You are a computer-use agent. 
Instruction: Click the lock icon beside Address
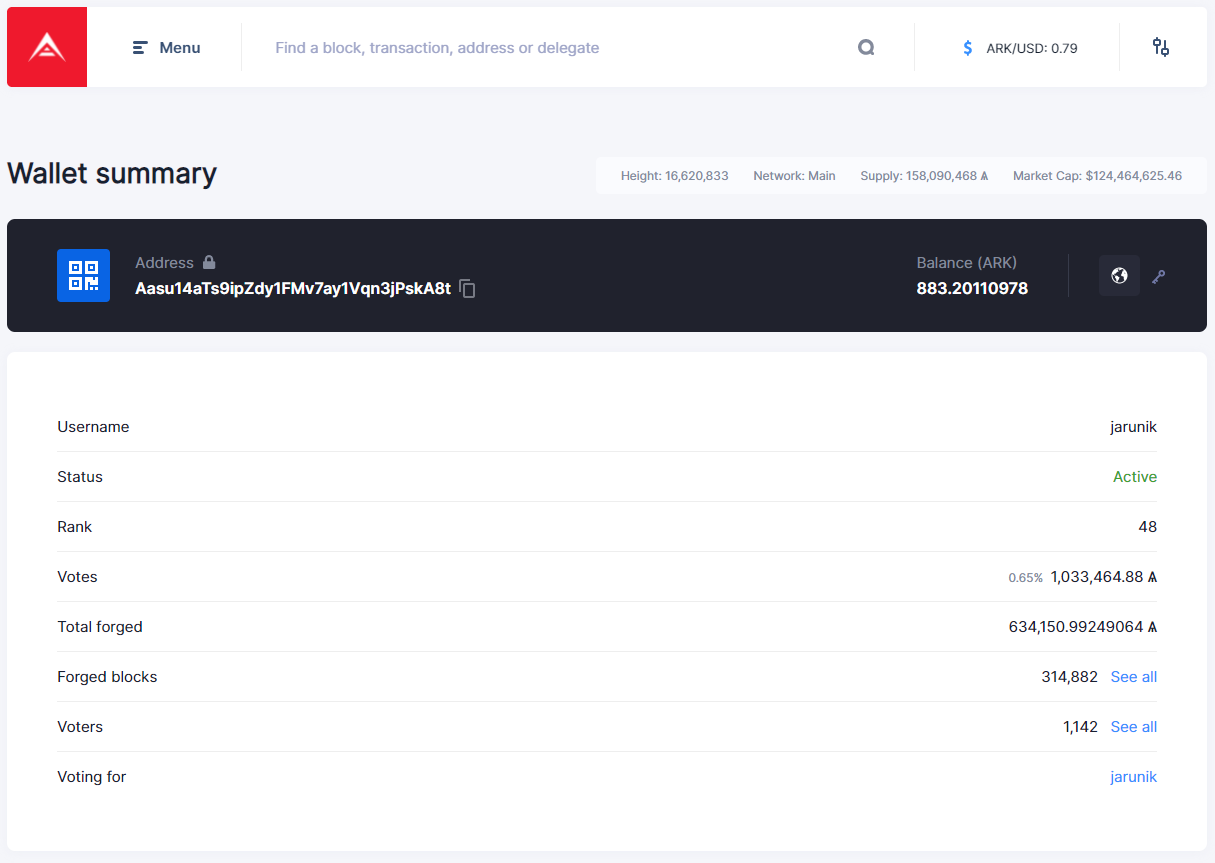pos(209,262)
